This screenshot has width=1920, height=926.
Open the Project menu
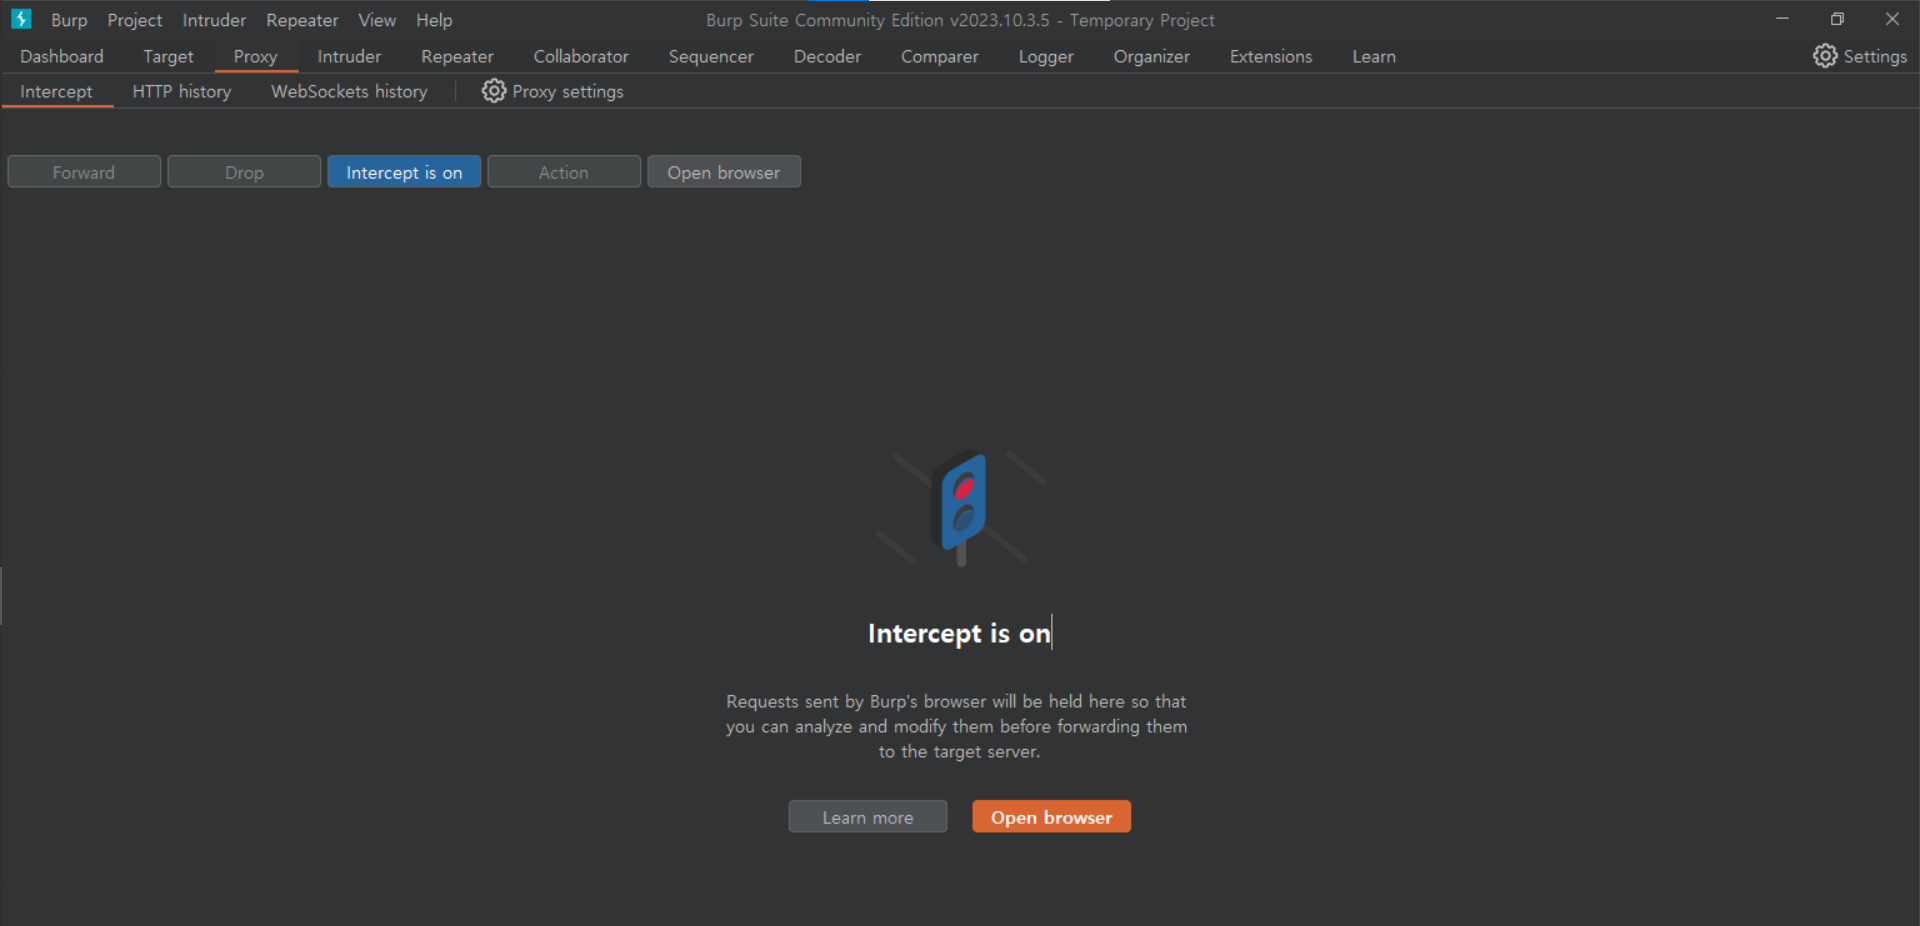point(135,20)
